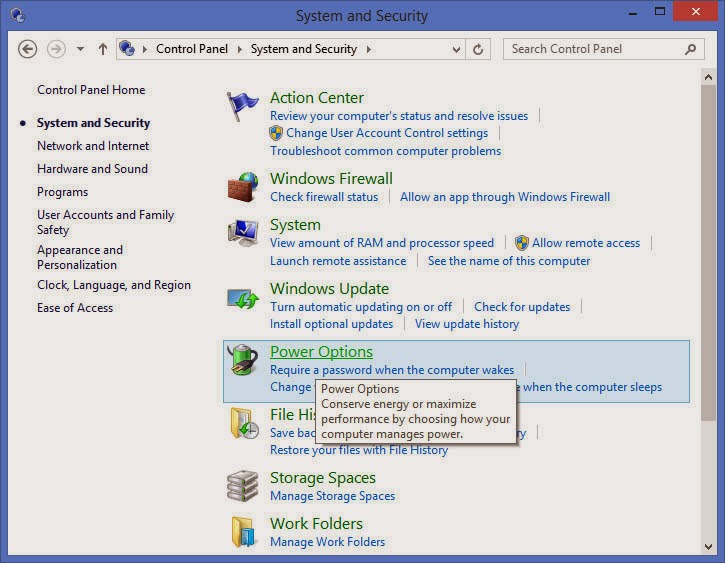Image resolution: width=725 pixels, height=563 pixels.
Task: Expand chevron after Control Panel breadcrumb
Action: tap(240, 49)
